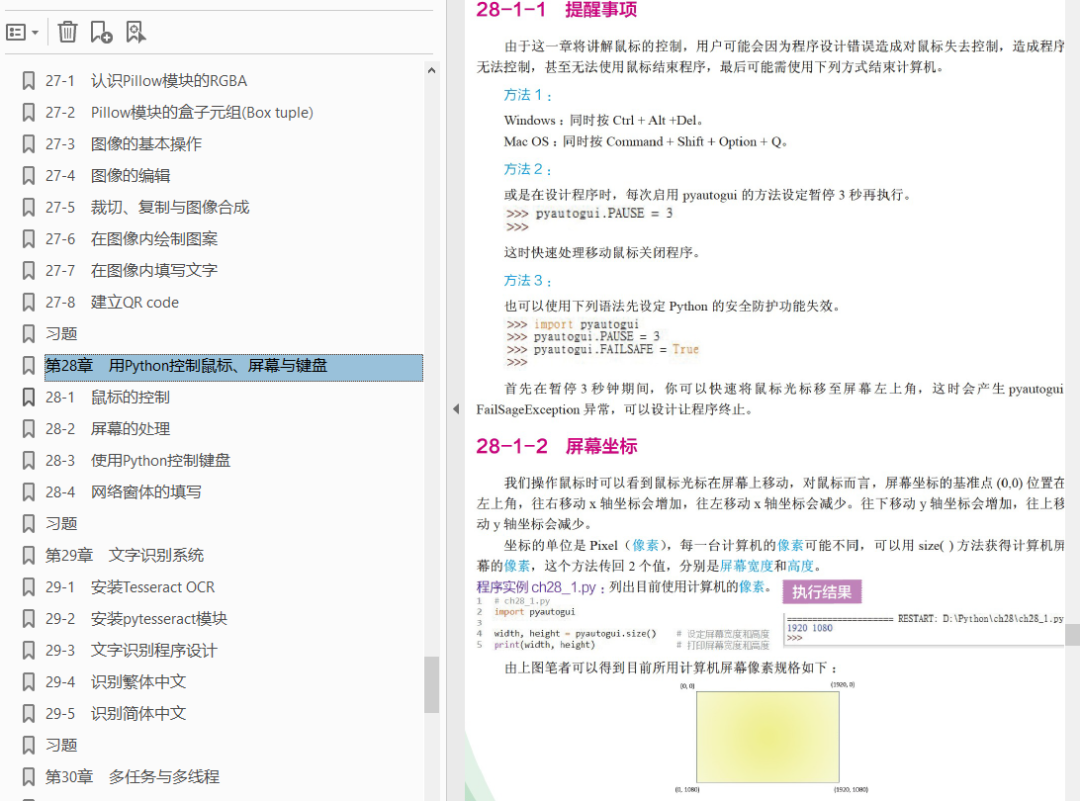1080x801 pixels.
Task: Click the document page scrollbar thumb
Action: pos(1072,634)
